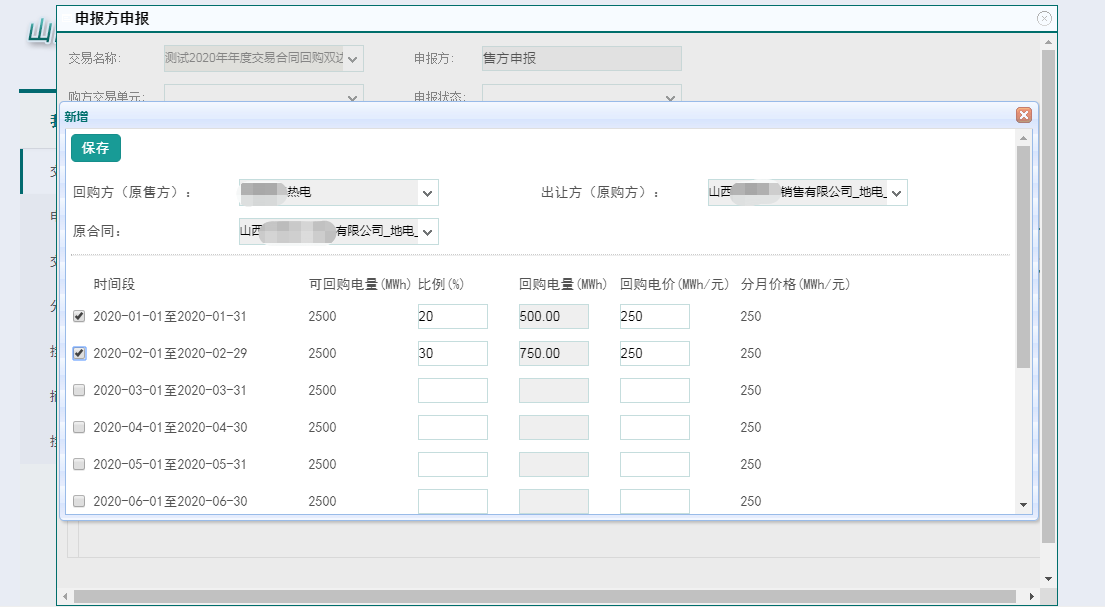This screenshot has height=608, width=1105.
Task: Check the 2020-03-01至2020-03-31 checkbox
Action: click(x=80, y=390)
